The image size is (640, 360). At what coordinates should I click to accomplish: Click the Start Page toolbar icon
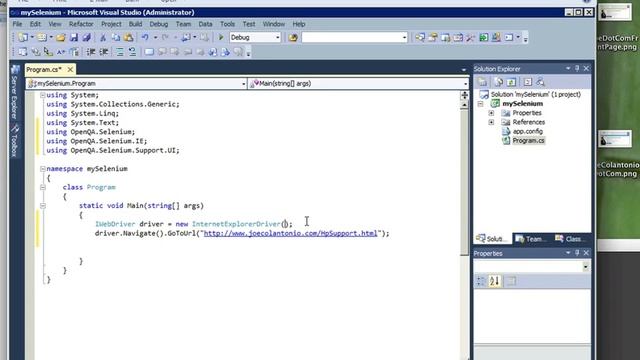tap(483, 38)
